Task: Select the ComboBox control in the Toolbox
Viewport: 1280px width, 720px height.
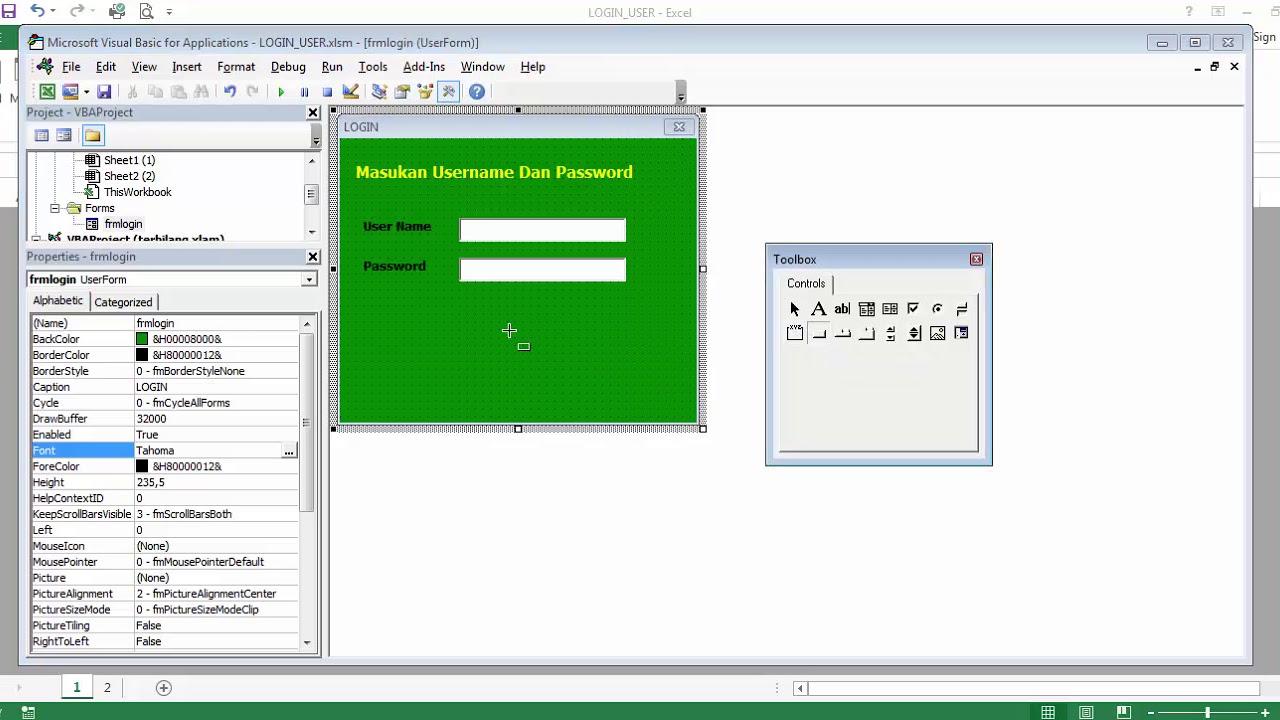Action: [867, 309]
